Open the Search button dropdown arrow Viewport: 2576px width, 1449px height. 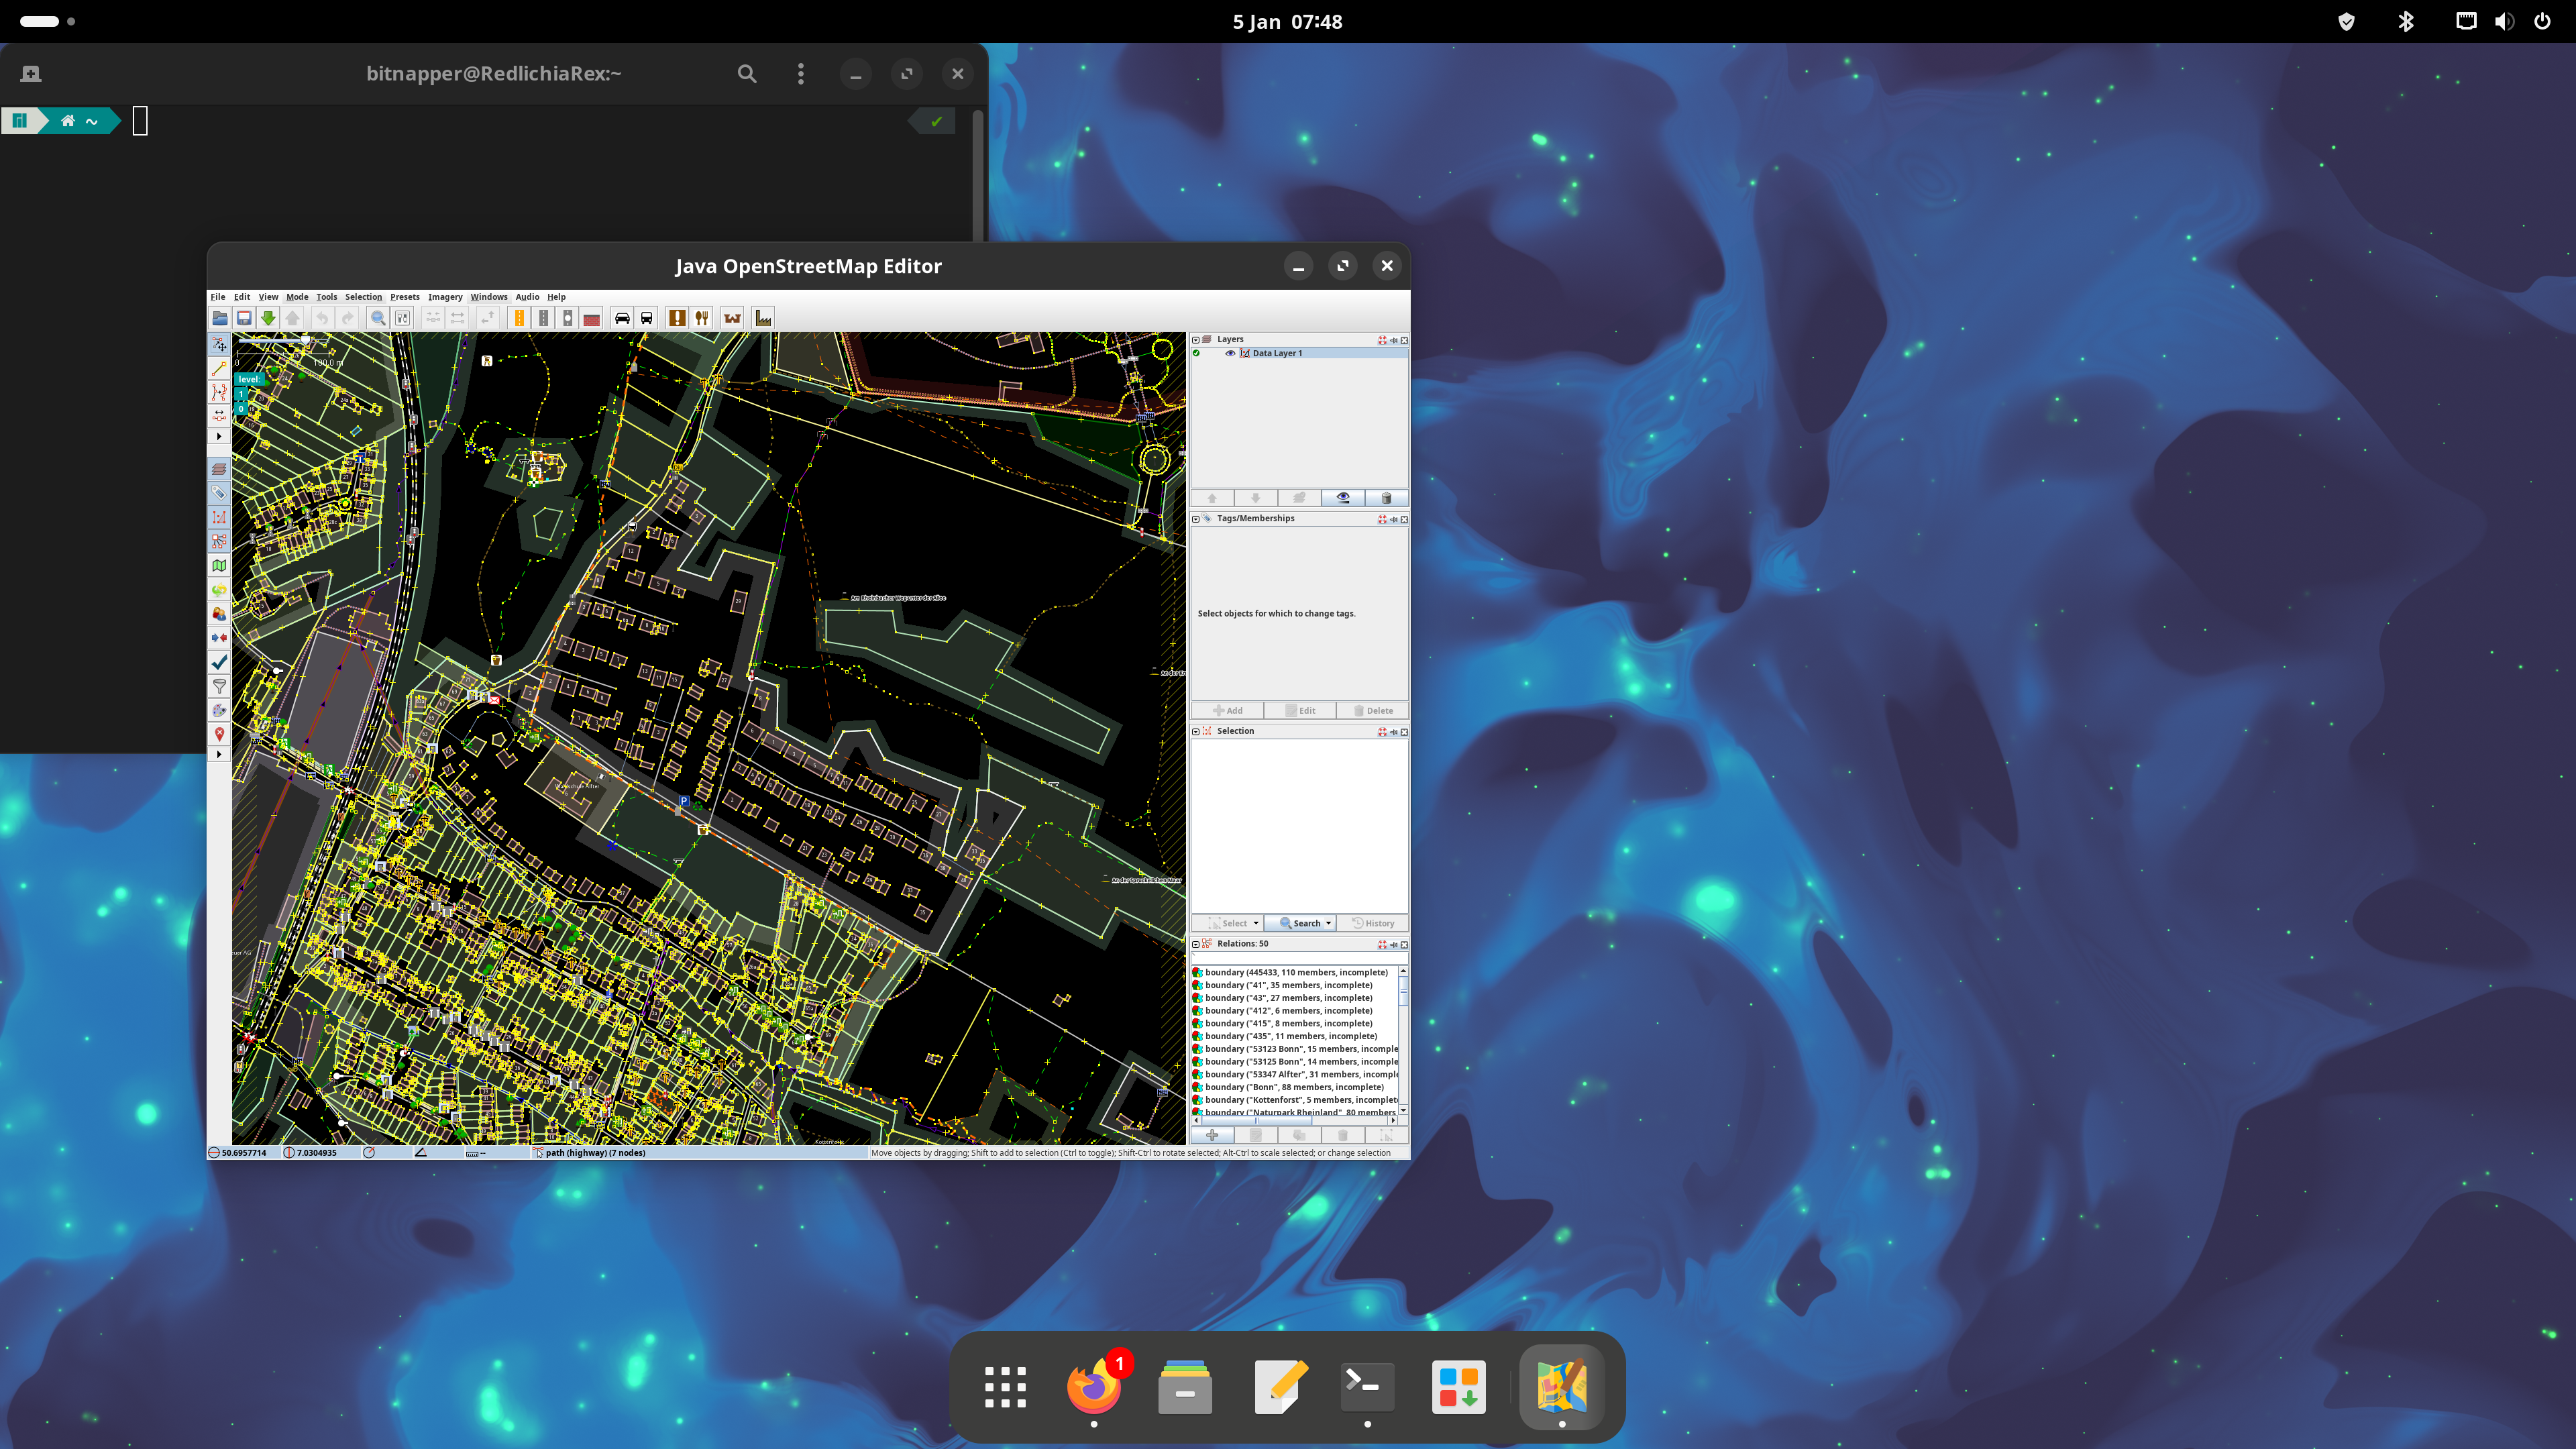tap(1329, 924)
